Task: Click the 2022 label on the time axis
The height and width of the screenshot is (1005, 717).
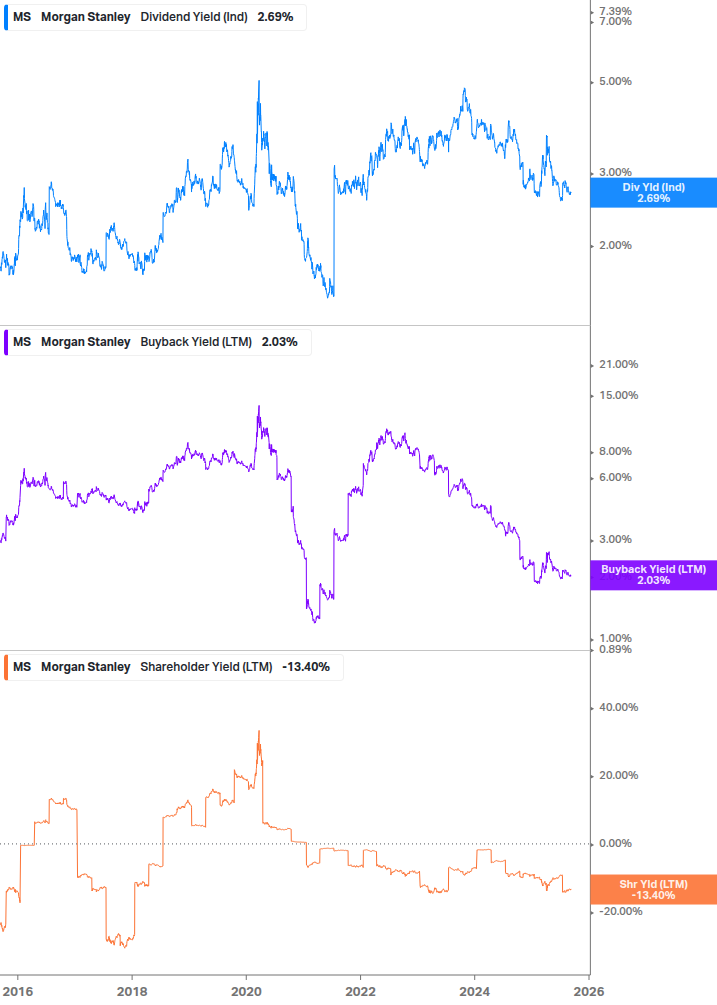Action: [x=360, y=992]
